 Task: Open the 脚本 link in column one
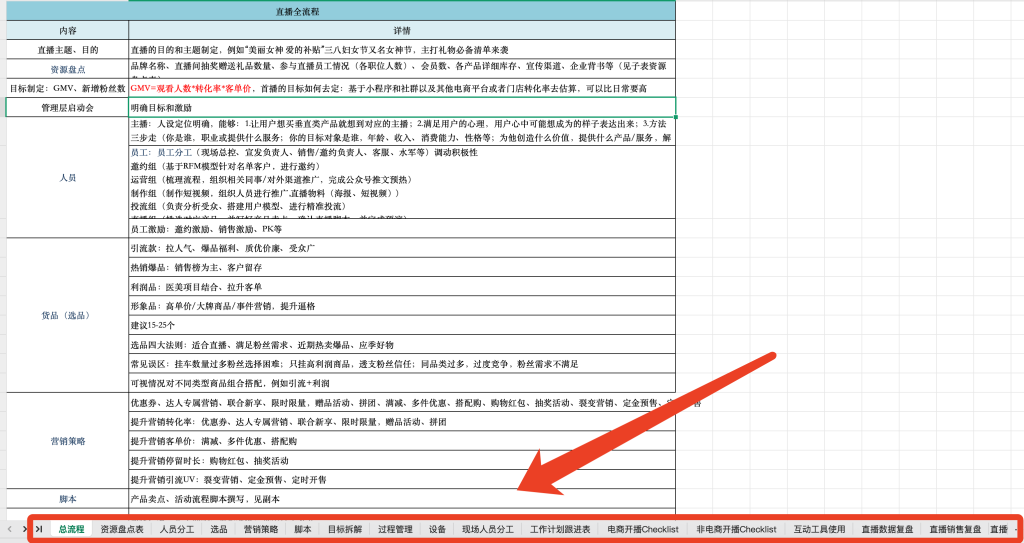[x=67, y=499]
